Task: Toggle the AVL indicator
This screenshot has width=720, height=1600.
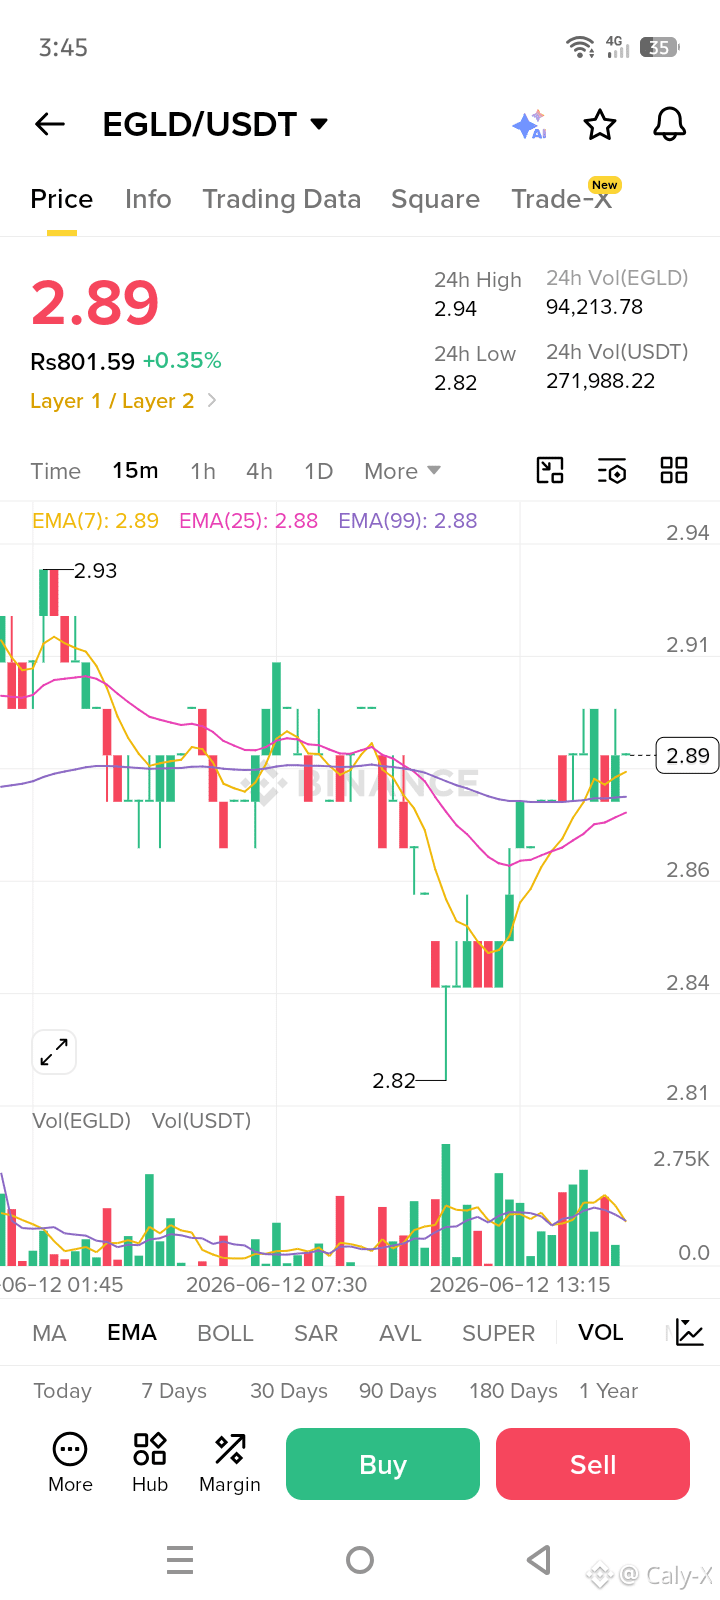Action: [400, 1333]
